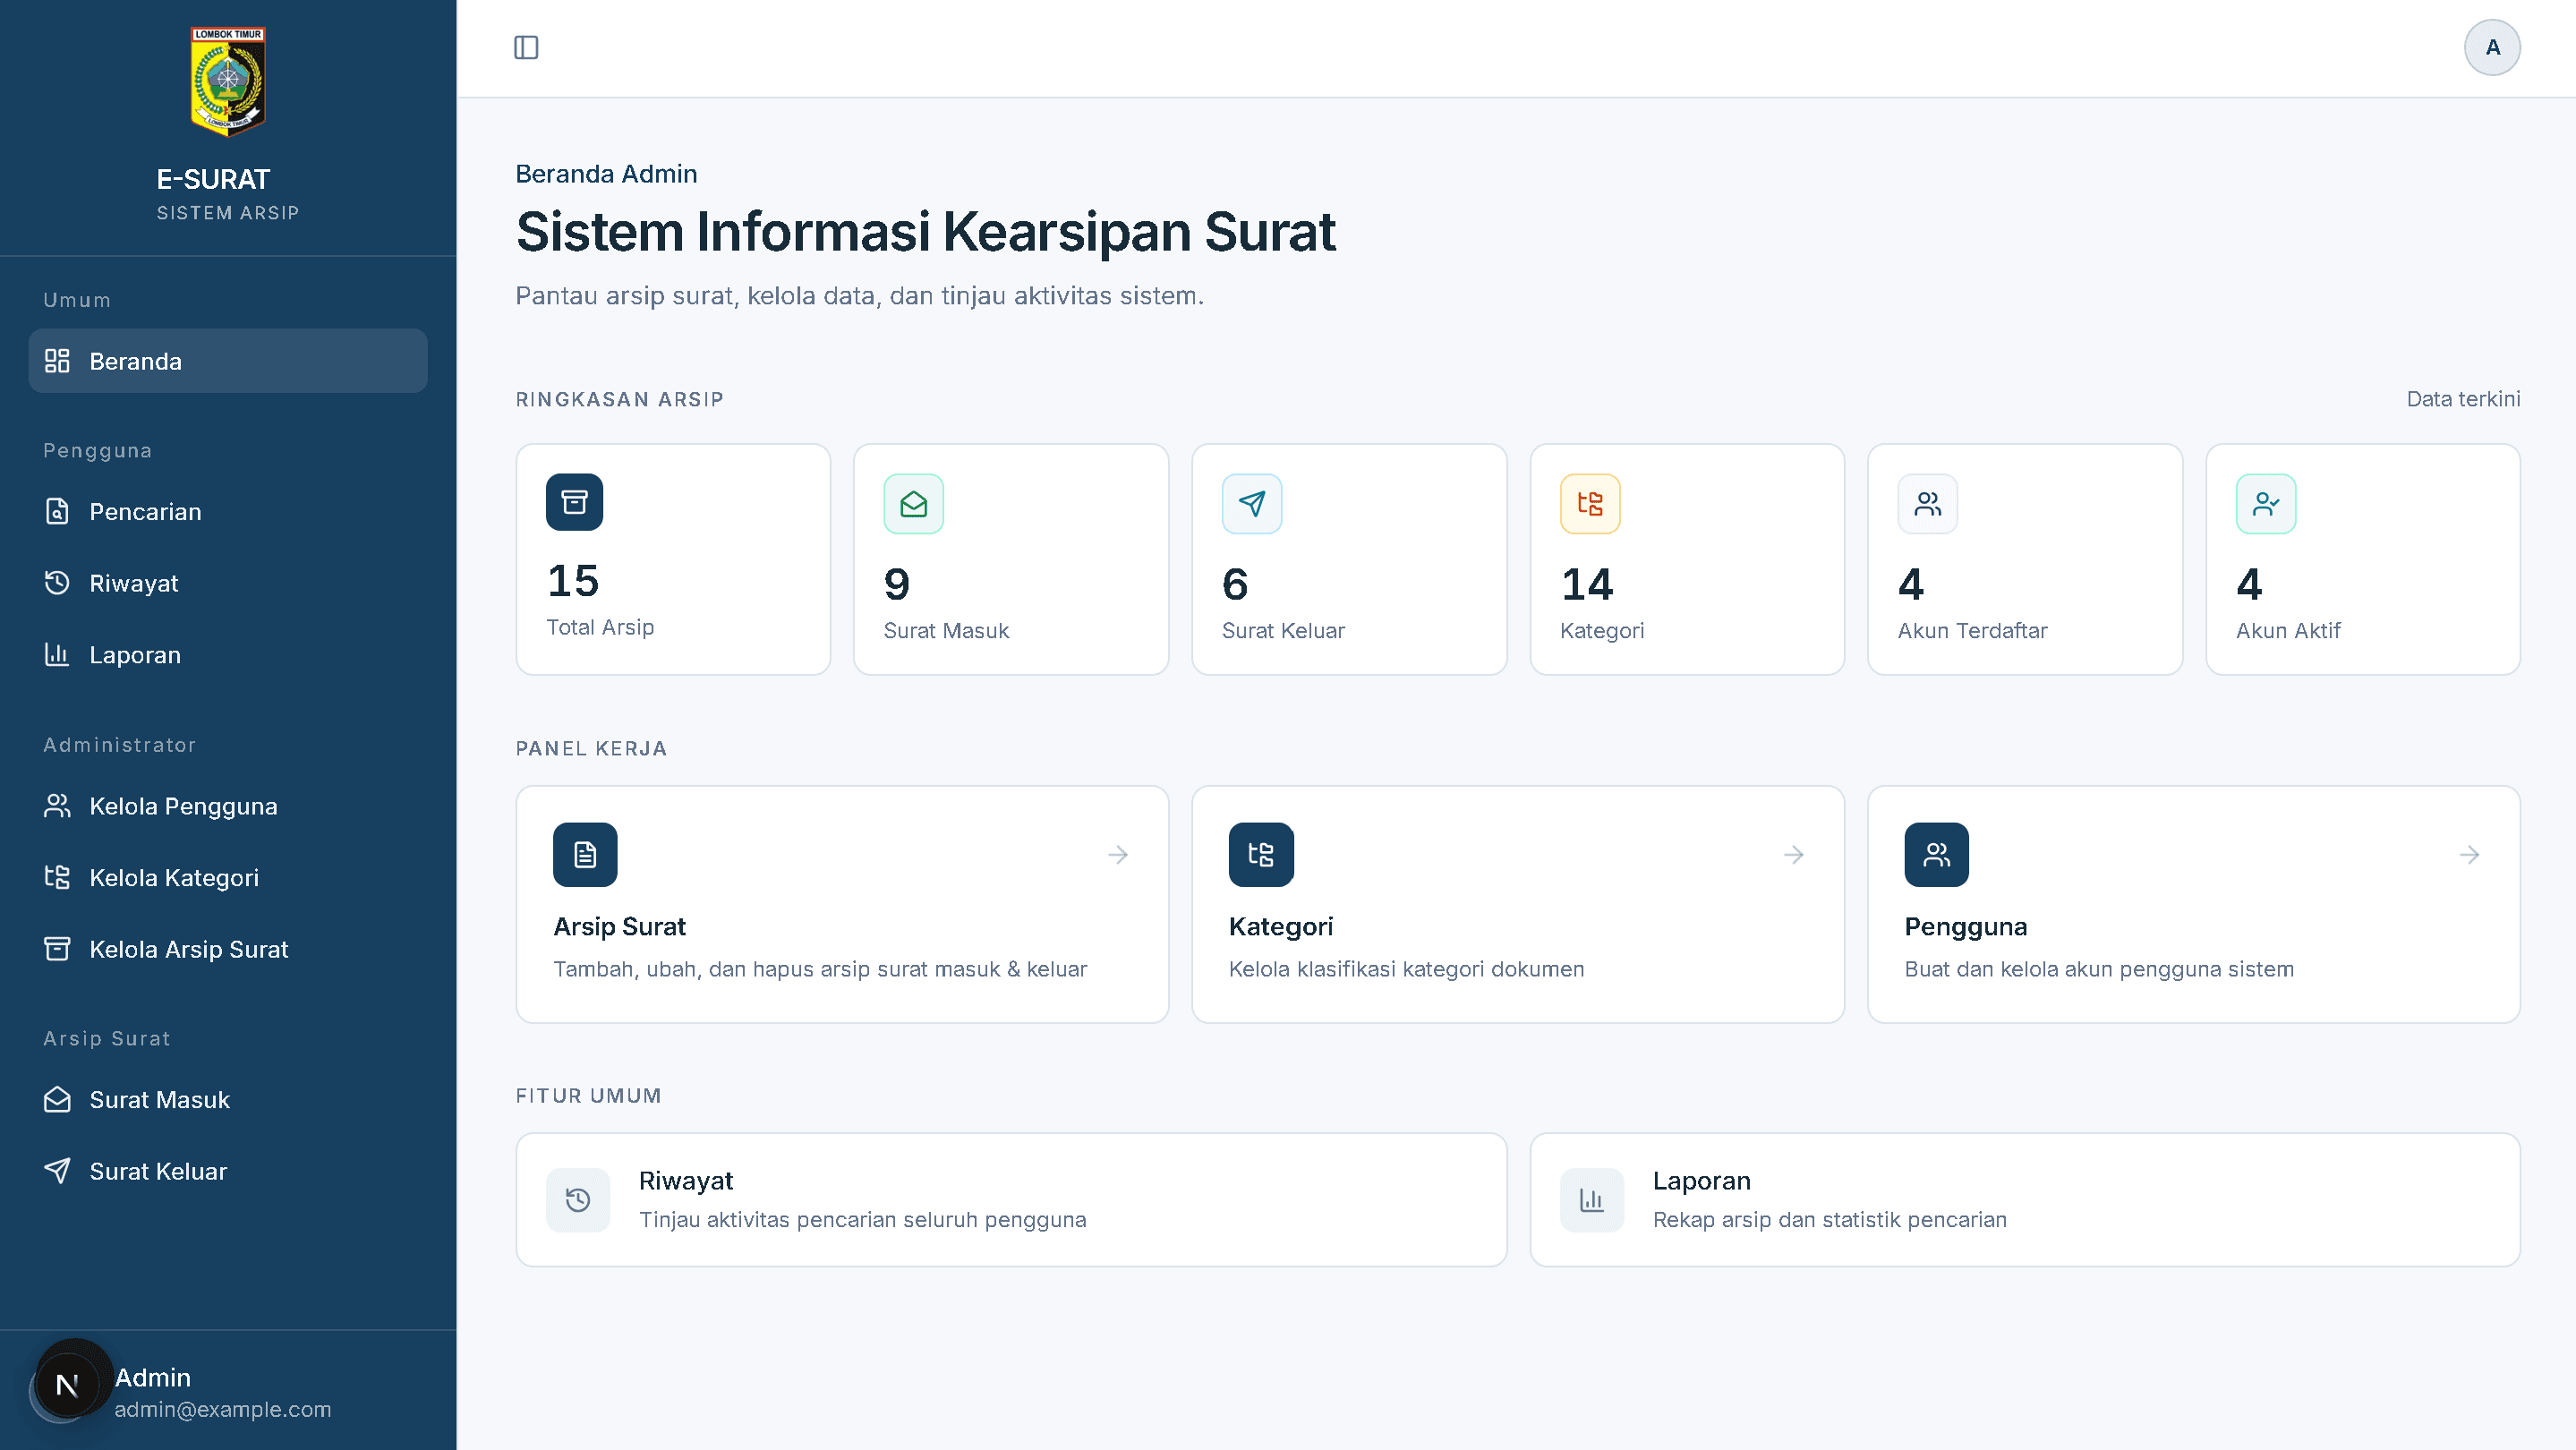Viewport: 2576px width, 1450px height.
Task: Click the Akun Aktif label
Action: 2288,631
